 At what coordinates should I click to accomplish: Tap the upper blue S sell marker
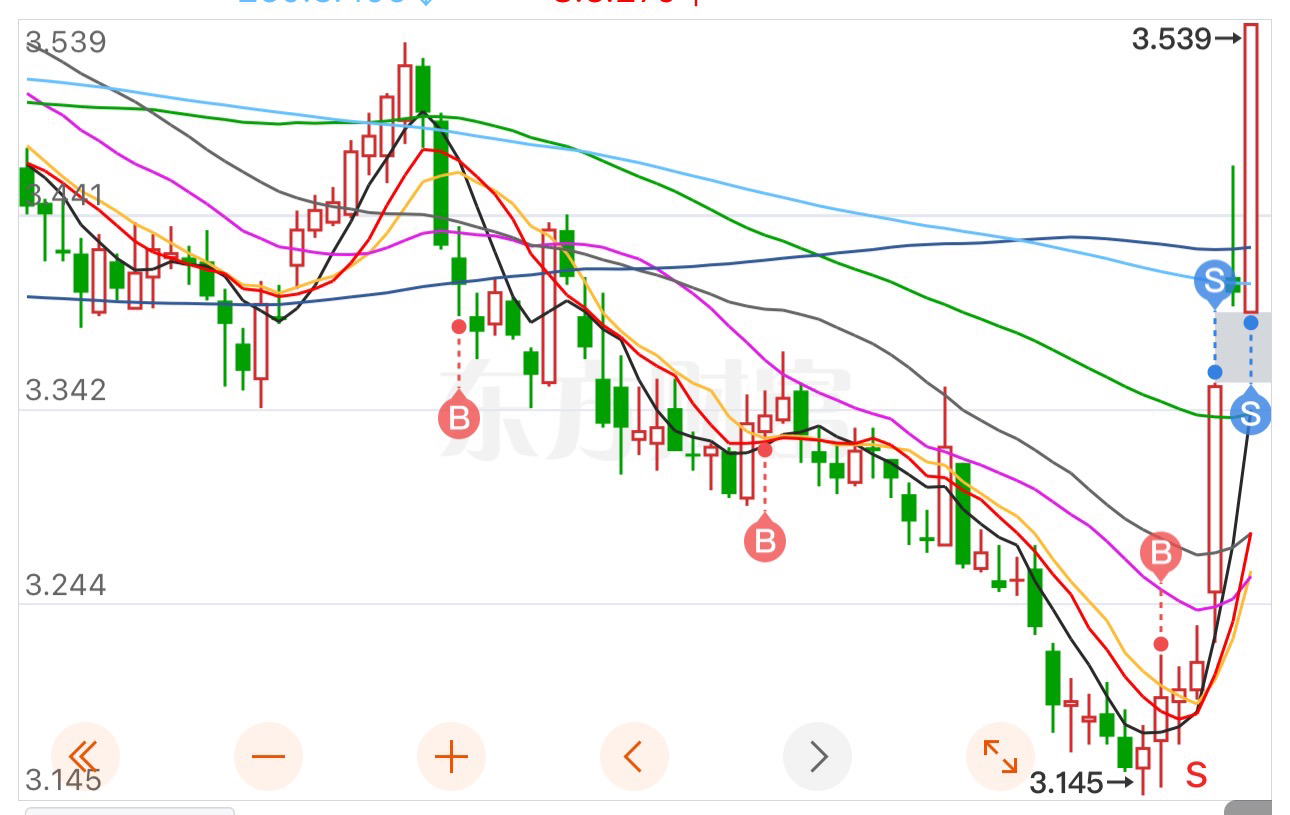1215,280
